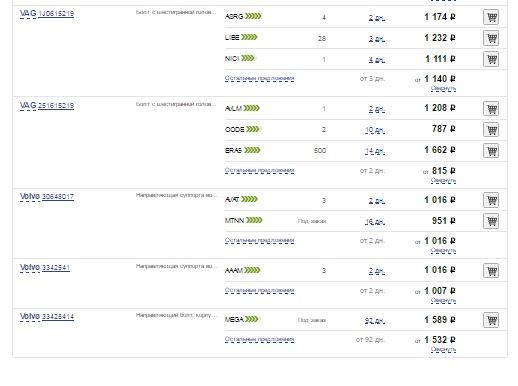Screen dimensions: 518x386
Task: Collapse the Volvo 33425414 offers section
Action: [443, 349]
